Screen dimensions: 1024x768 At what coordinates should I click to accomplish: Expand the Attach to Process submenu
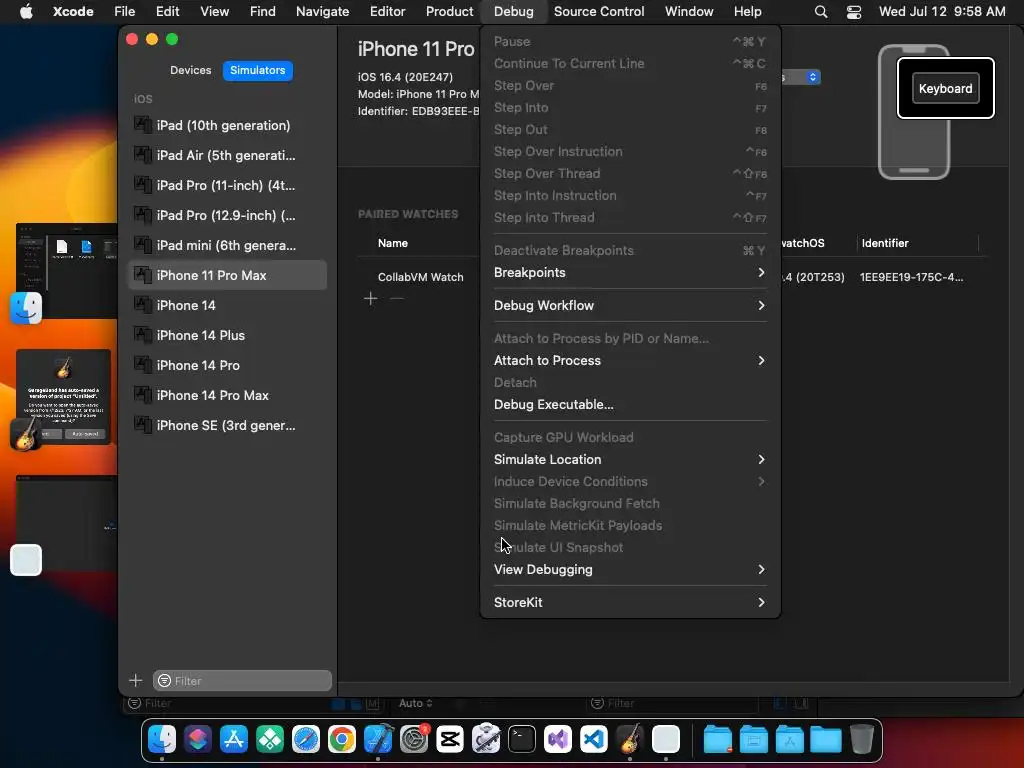(630, 360)
